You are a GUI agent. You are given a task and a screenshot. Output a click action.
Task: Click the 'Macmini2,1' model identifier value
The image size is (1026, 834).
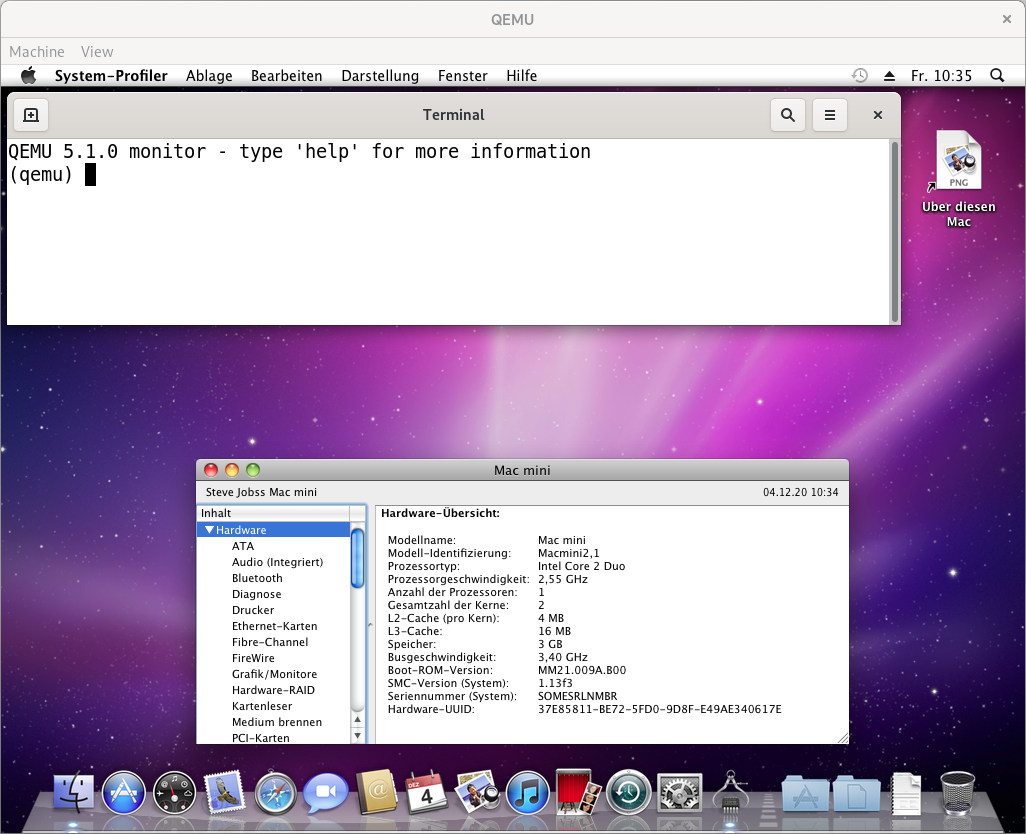click(569, 553)
